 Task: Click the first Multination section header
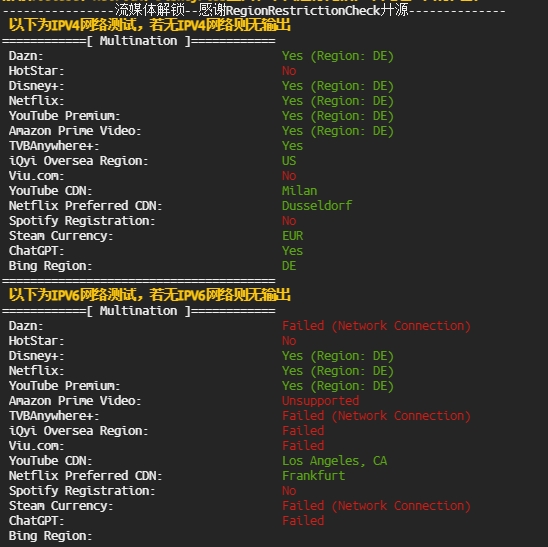click(139, 41)
